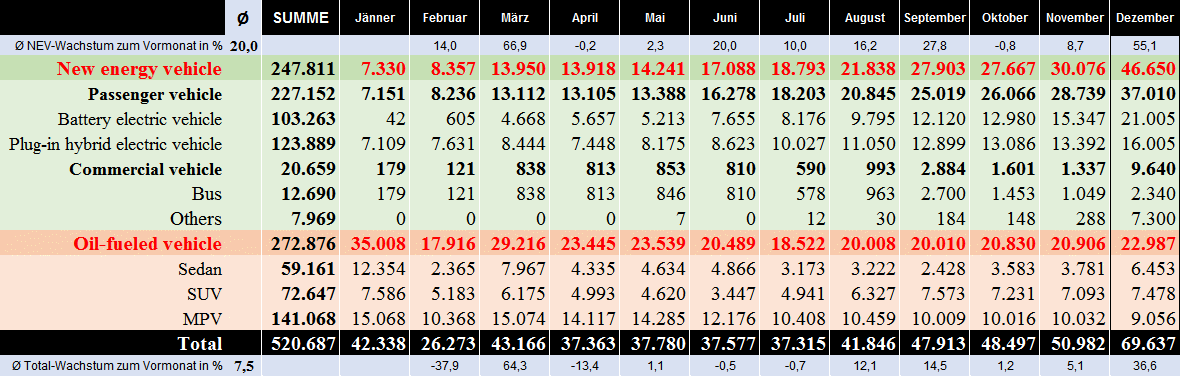Click total growth March value 64,3
1180x376 pixels.
point(514,366)
